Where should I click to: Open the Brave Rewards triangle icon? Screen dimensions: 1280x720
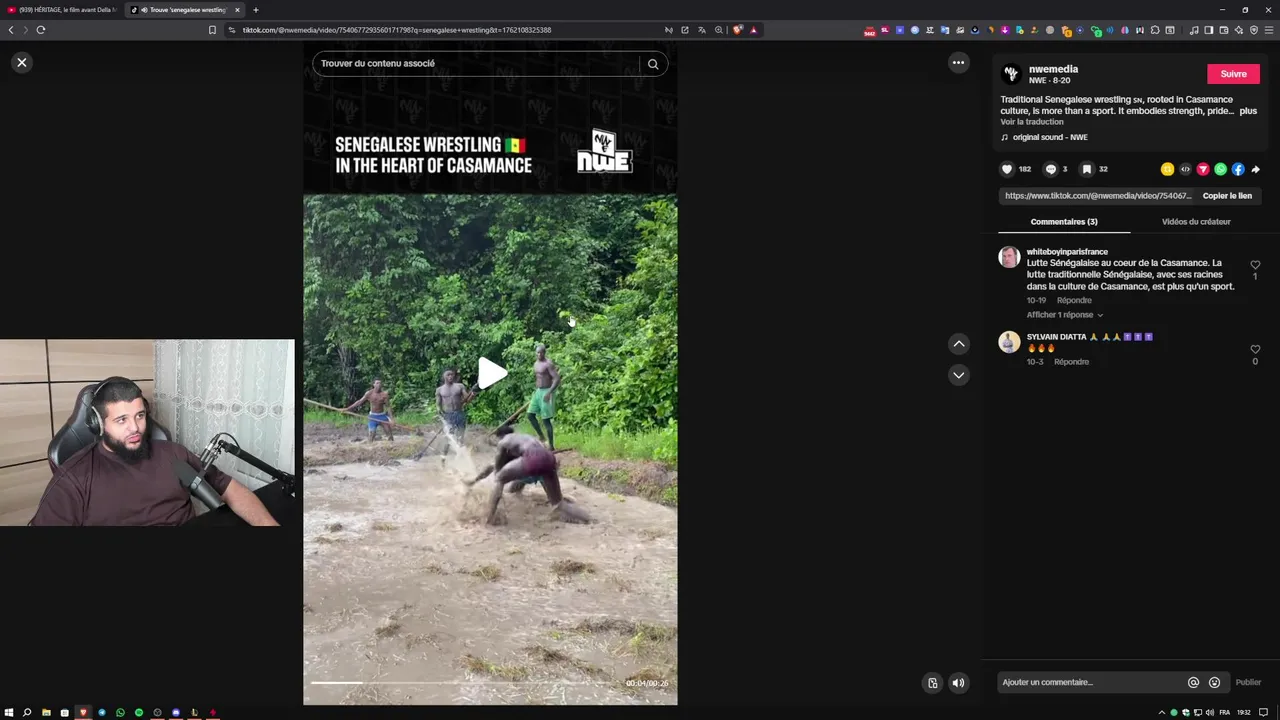753,30
